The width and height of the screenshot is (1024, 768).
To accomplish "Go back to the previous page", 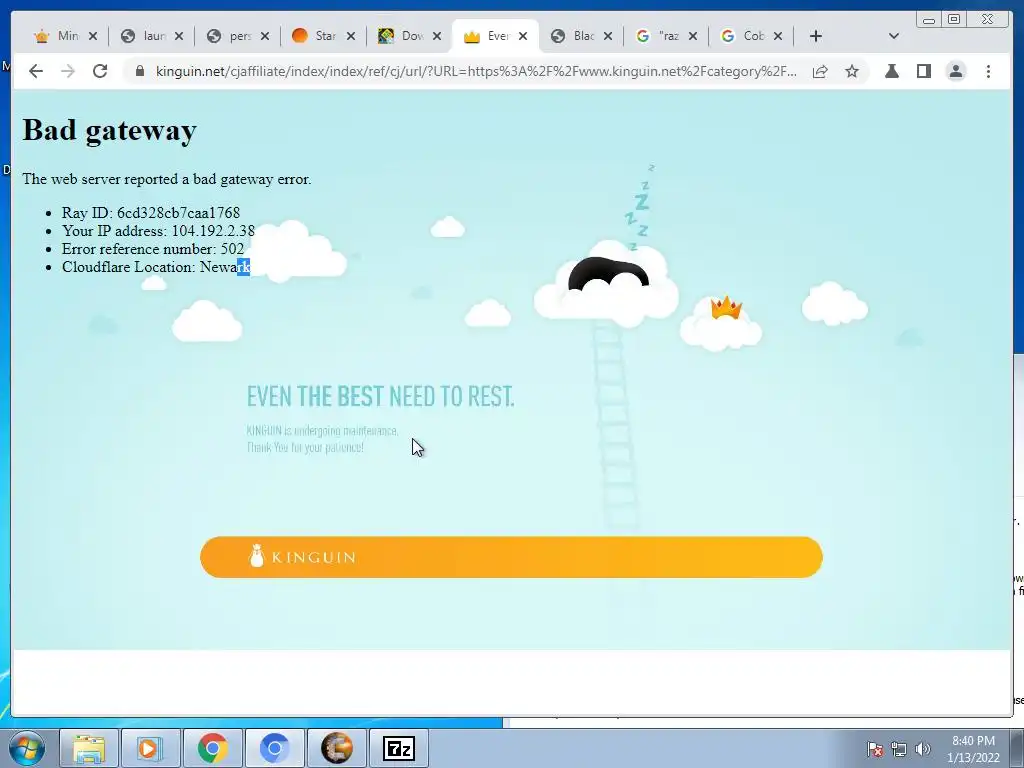I will tap(36, 71).
